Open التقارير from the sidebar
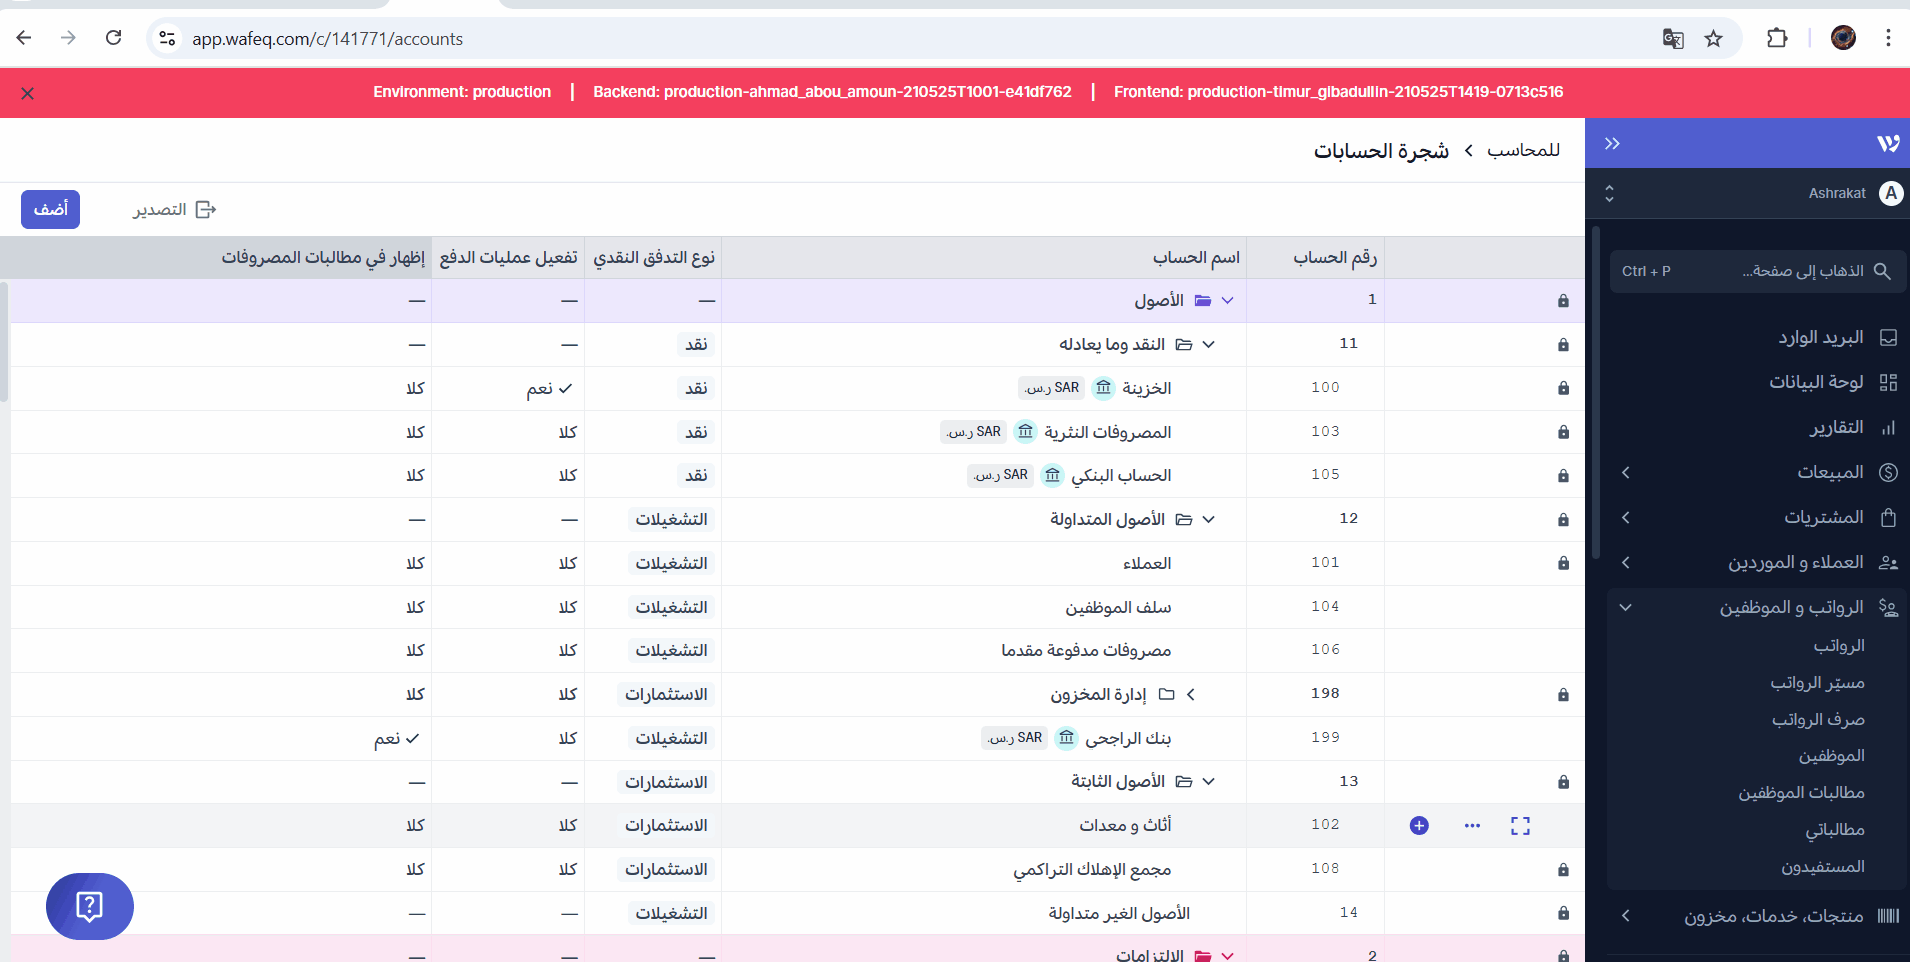 1836,428
